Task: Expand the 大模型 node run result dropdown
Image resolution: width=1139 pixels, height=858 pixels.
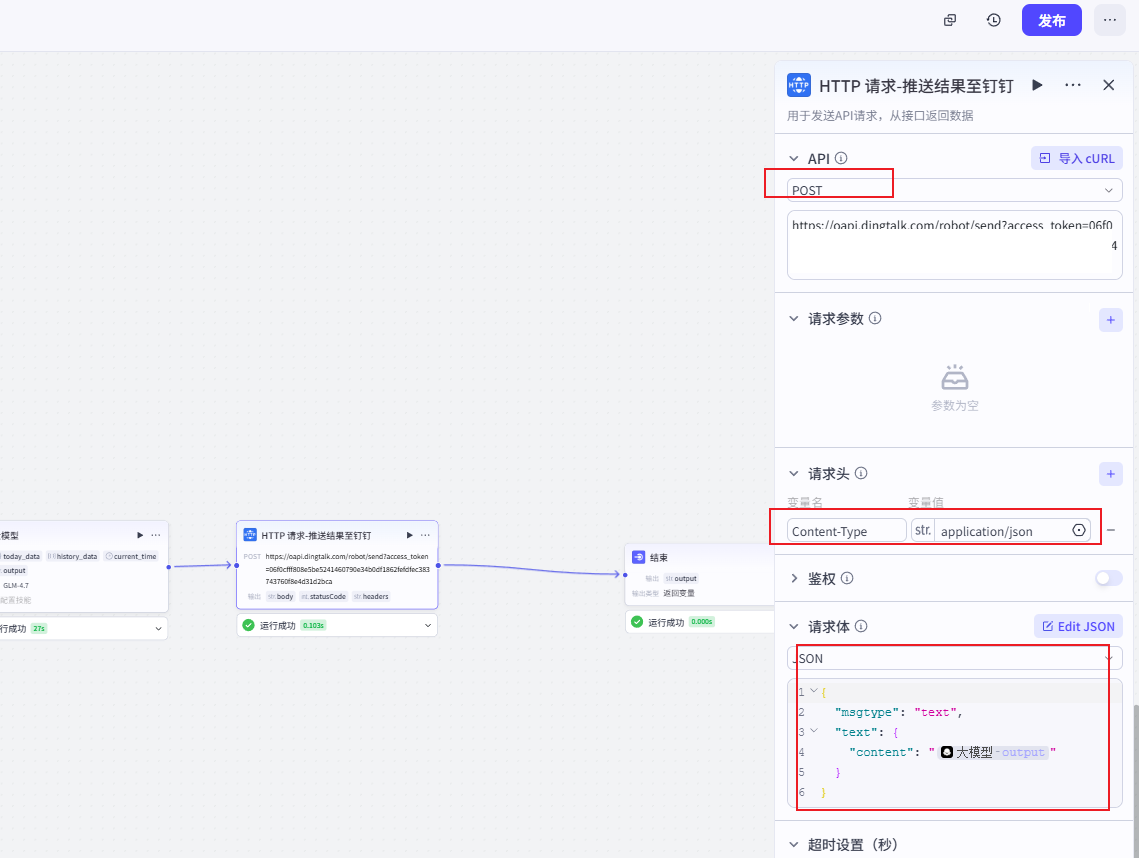Action: tap(158, 628)
